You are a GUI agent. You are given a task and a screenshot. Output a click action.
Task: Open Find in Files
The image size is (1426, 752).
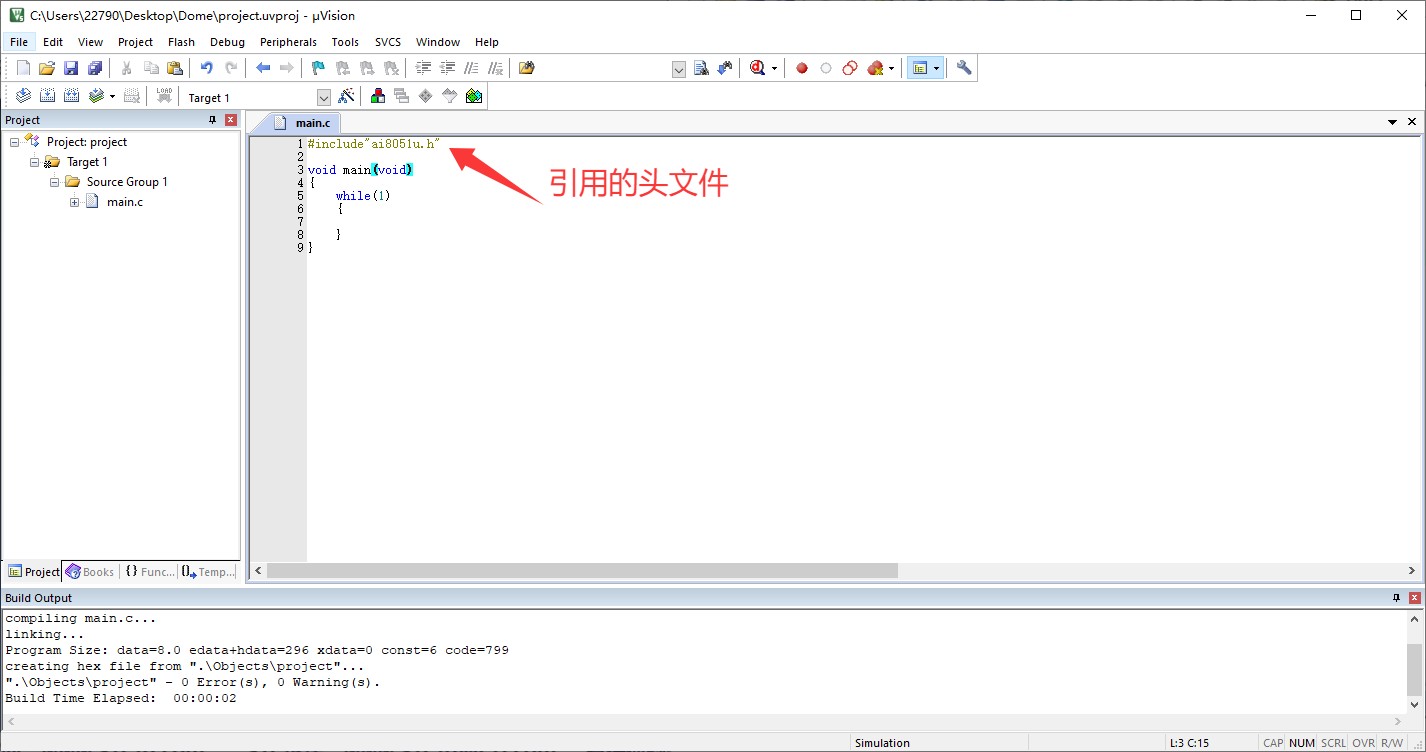[525, 67]
